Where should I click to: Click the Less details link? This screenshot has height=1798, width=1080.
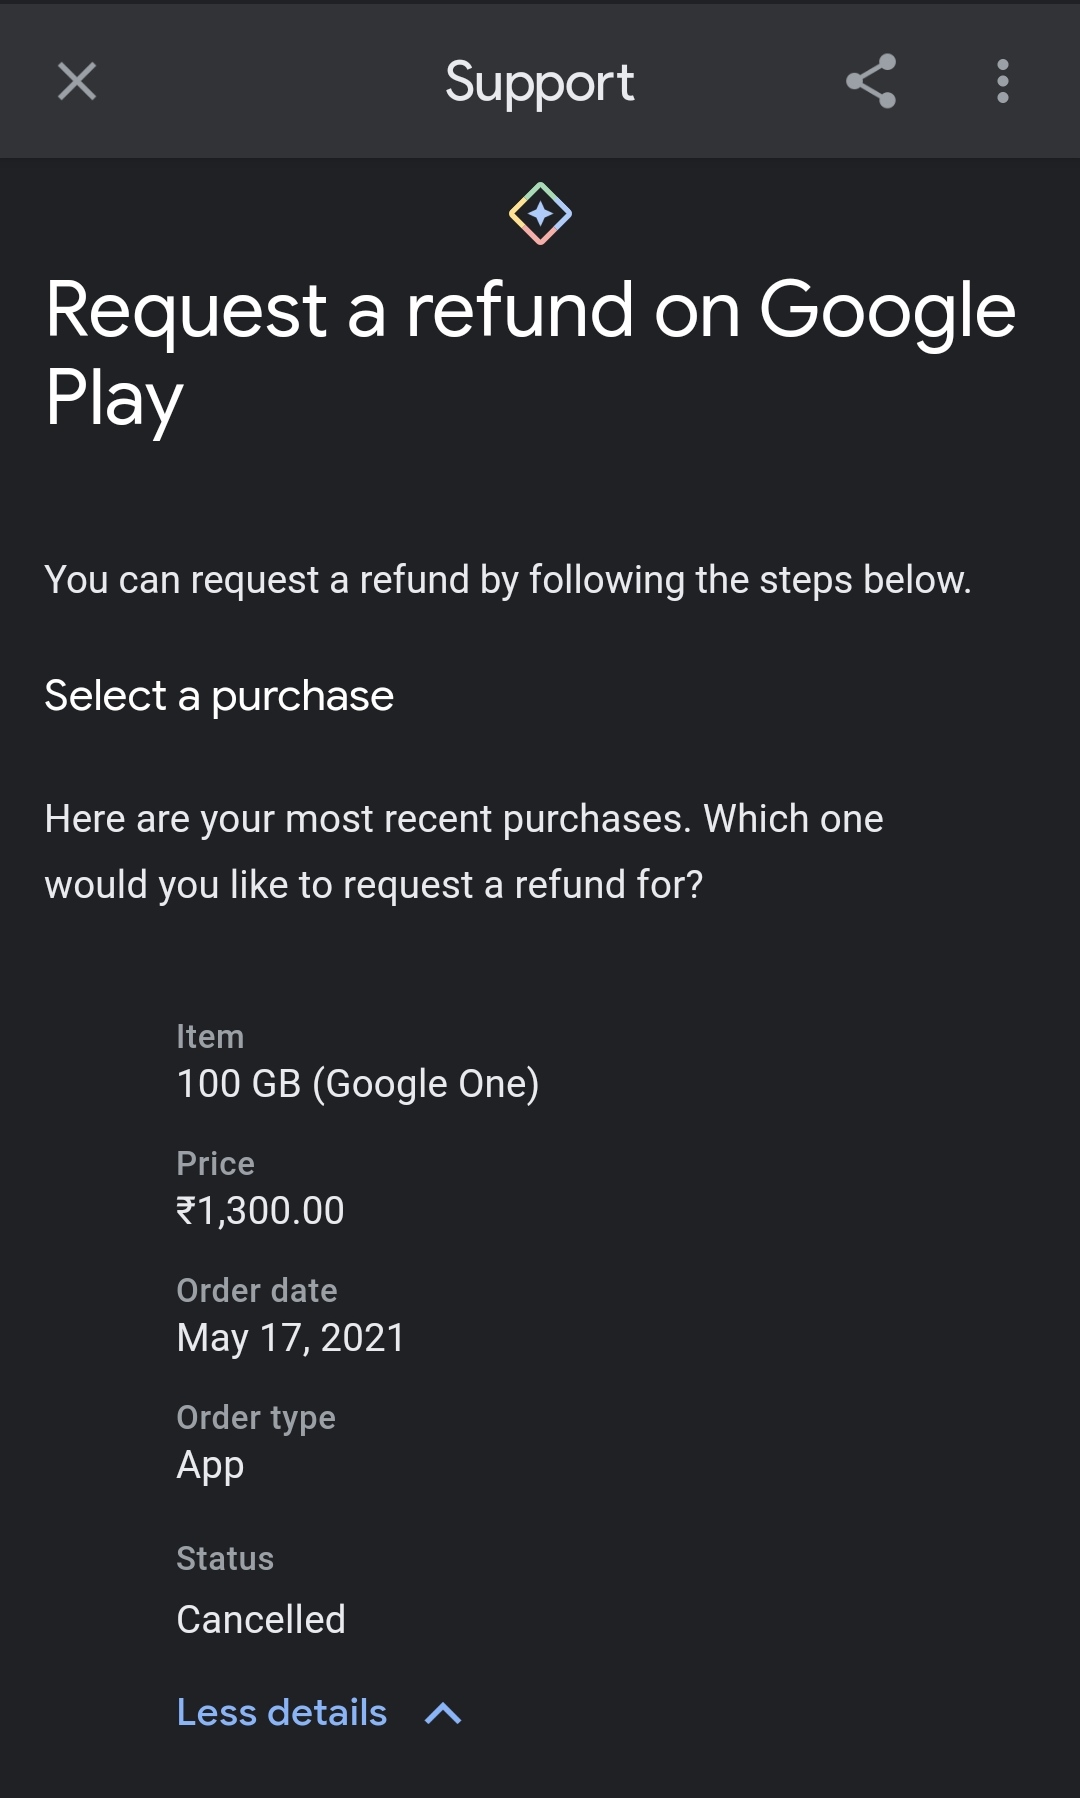[282, 1713]
